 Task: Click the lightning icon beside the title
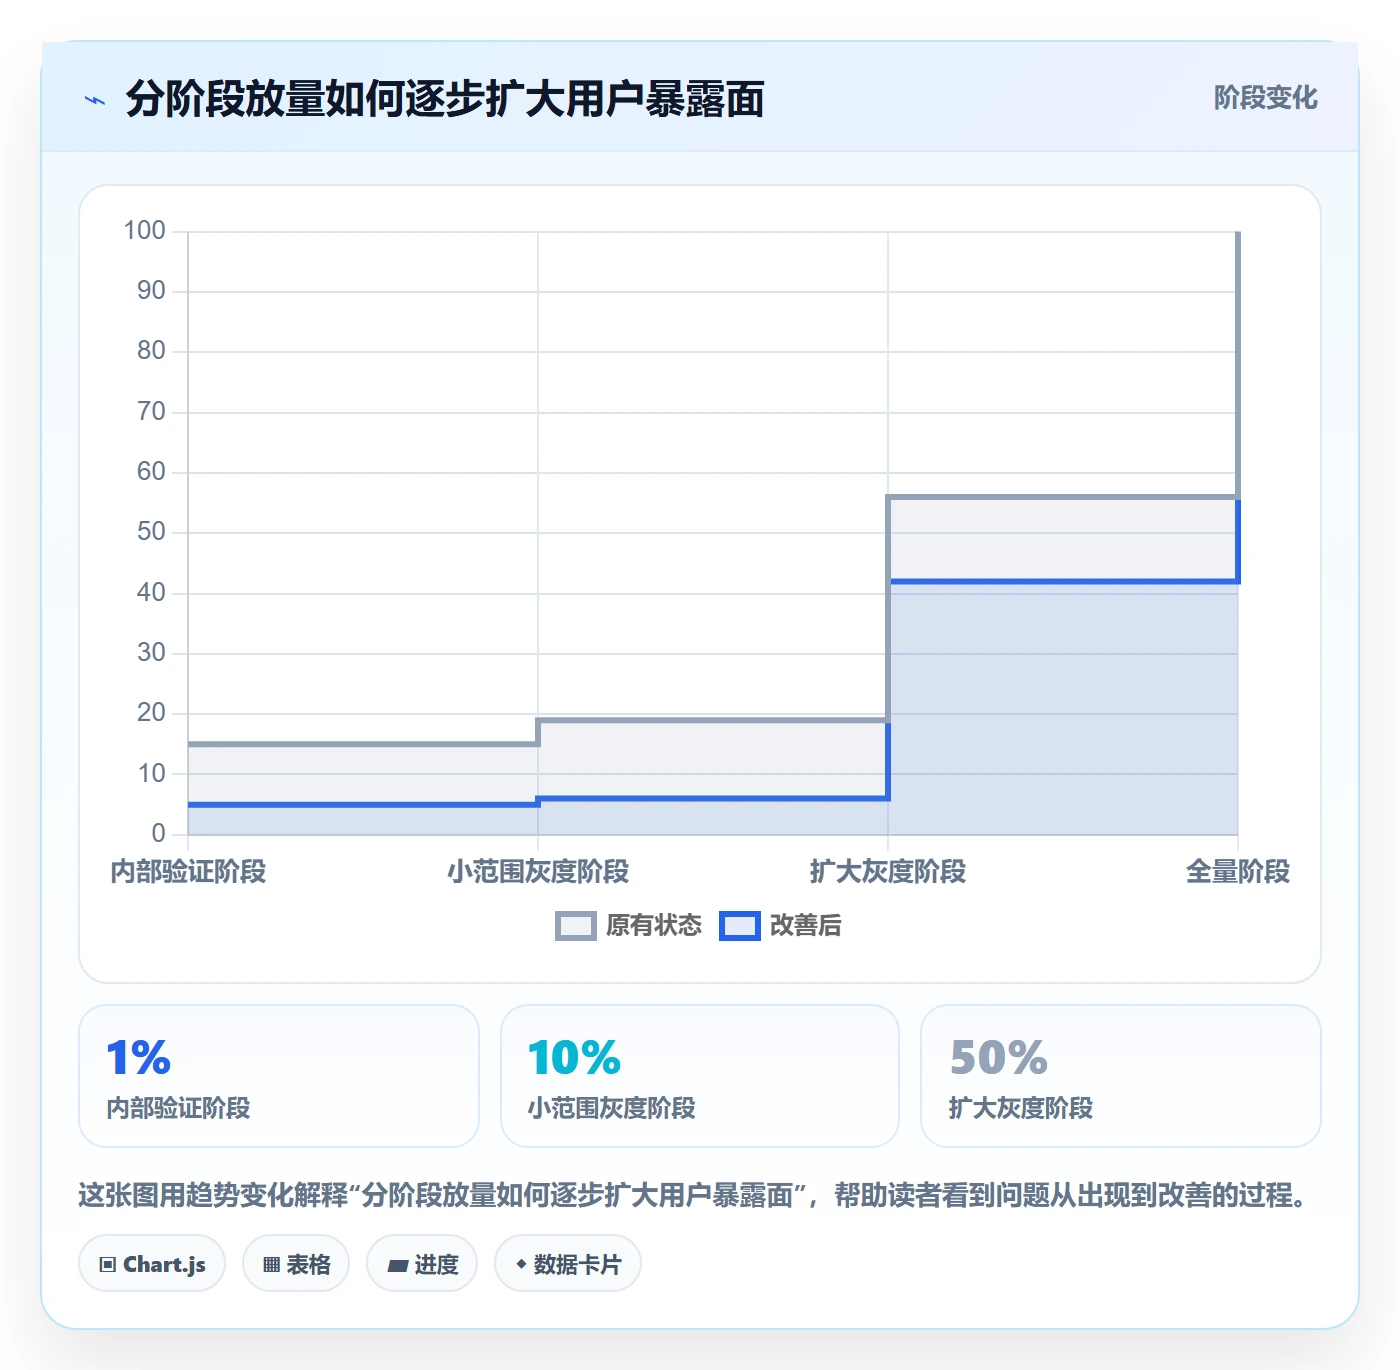[x=95, y=100]
